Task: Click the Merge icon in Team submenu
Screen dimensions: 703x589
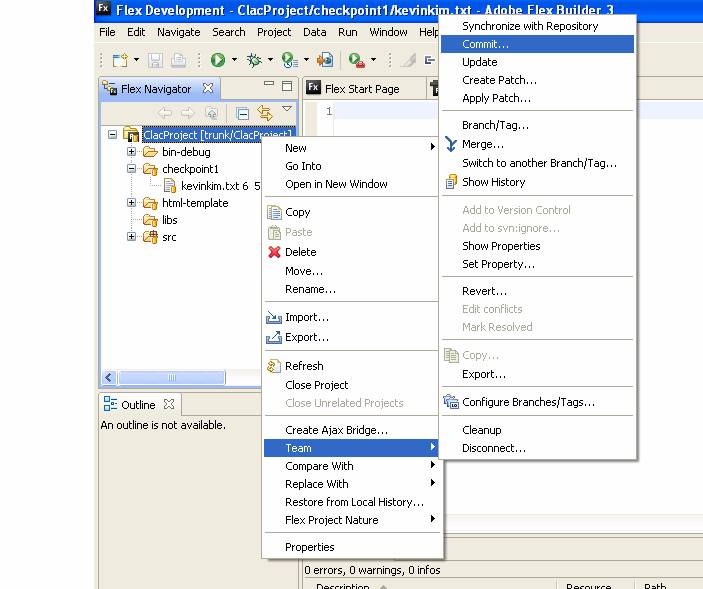Action: coord(451,144)
